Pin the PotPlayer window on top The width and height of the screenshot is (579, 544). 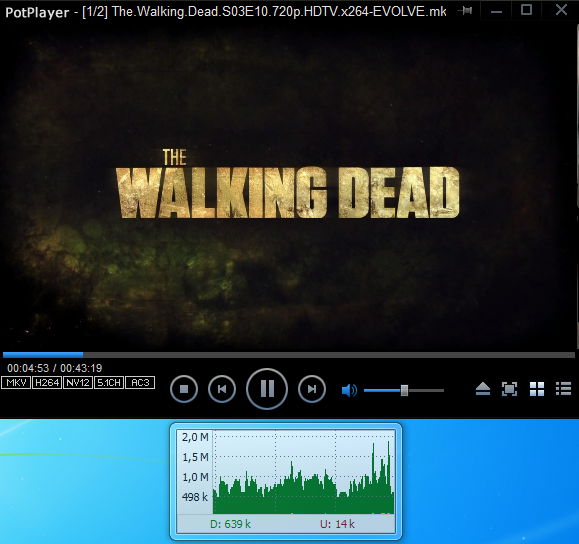click(x=465, y=11)
